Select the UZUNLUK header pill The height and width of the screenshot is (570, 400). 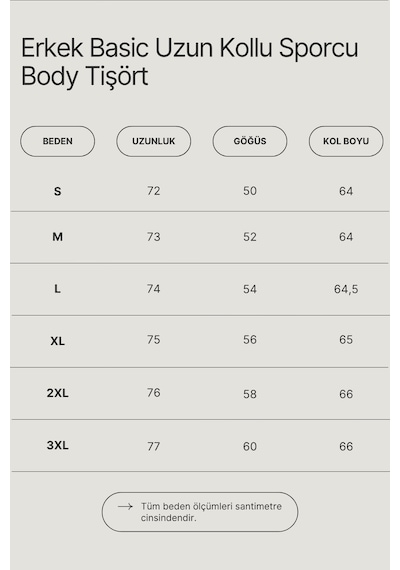[x=153, y=141]
